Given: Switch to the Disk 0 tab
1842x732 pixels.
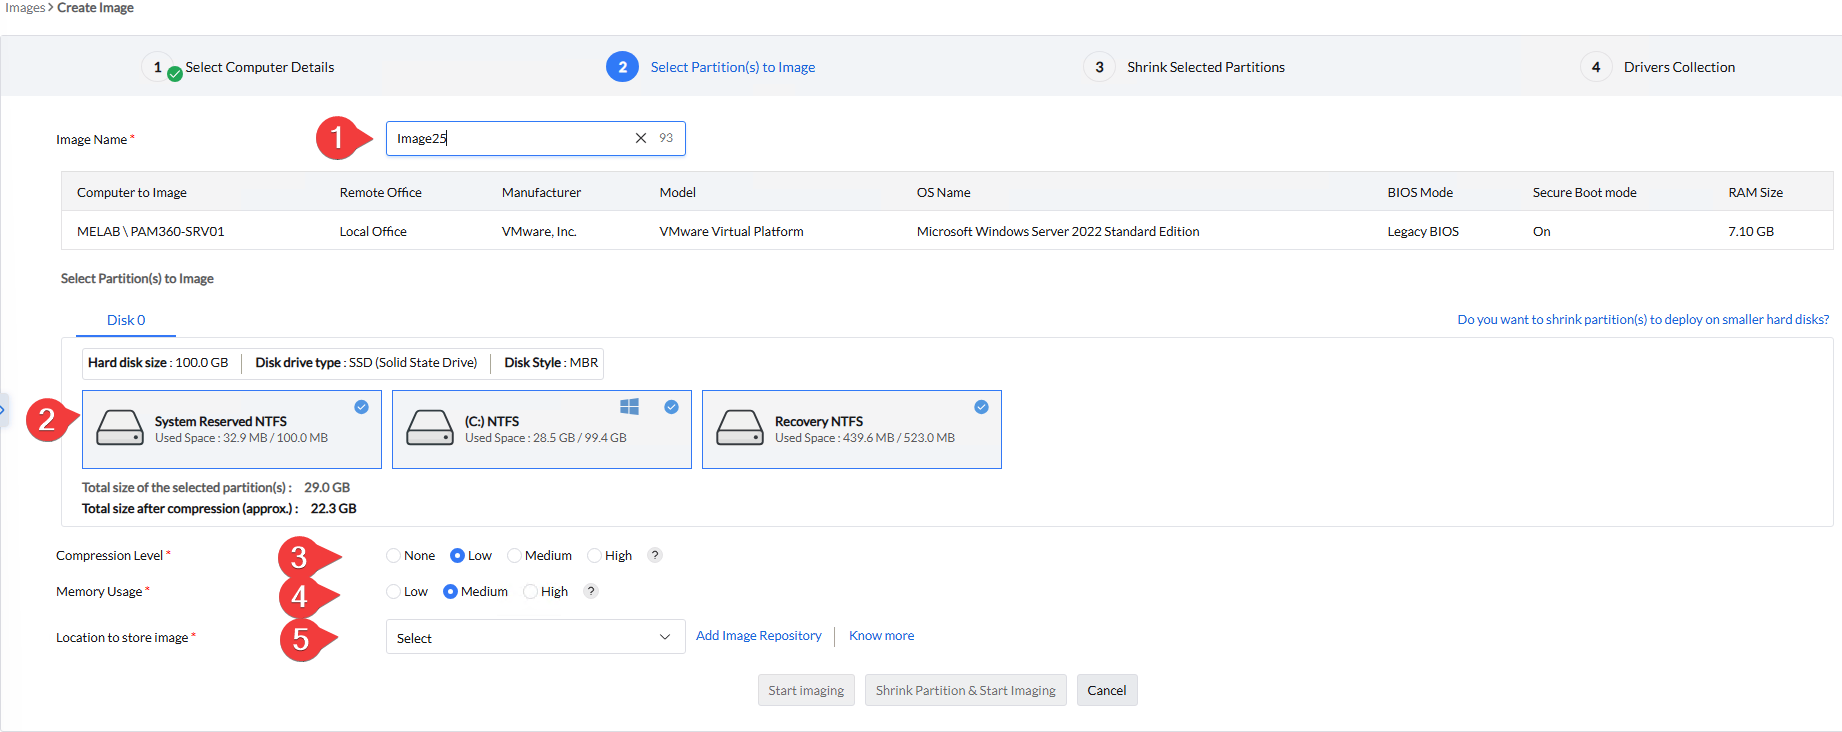Looking at the screenshot, I should 126,320.
